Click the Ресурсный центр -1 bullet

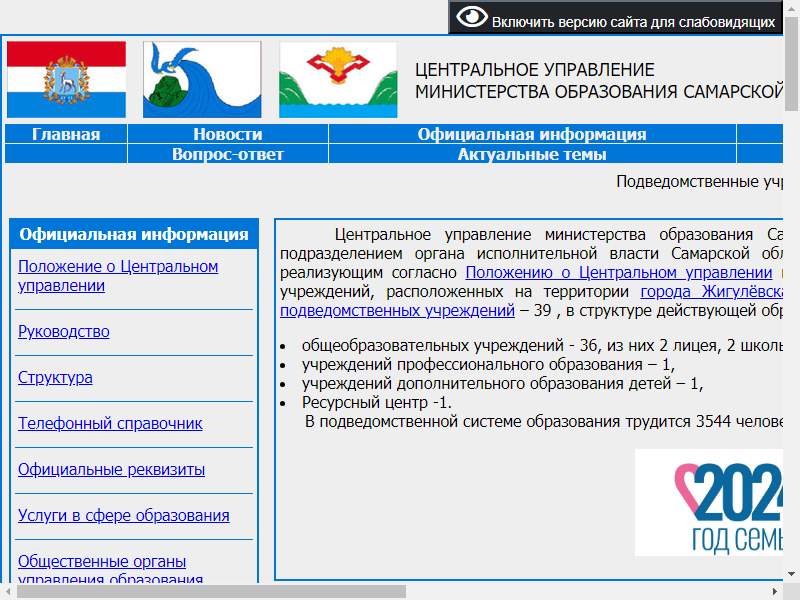(377, 403)
